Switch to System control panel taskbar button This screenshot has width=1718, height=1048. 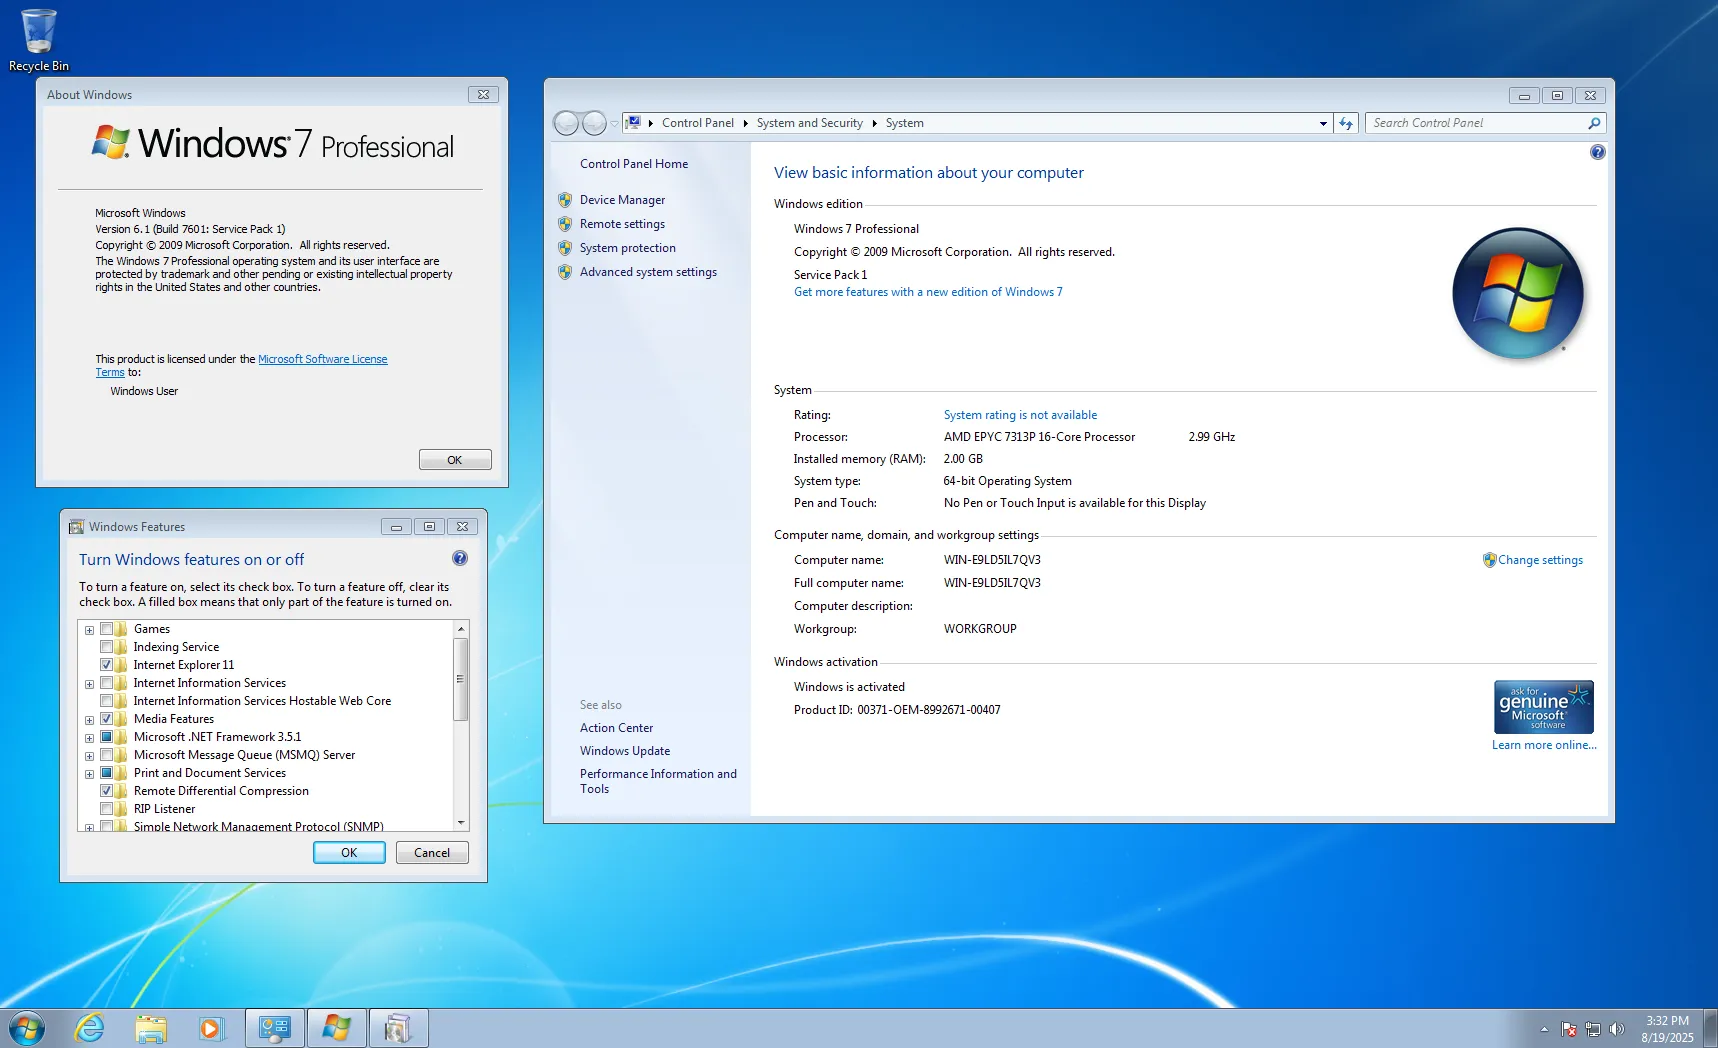tap(275, 1028)
